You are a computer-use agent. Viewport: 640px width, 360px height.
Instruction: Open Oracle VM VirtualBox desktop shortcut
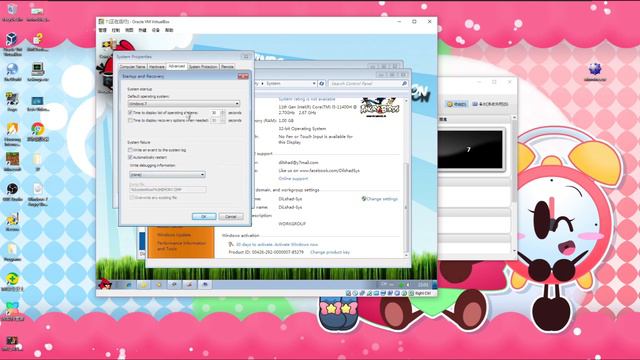pos(12,44)
